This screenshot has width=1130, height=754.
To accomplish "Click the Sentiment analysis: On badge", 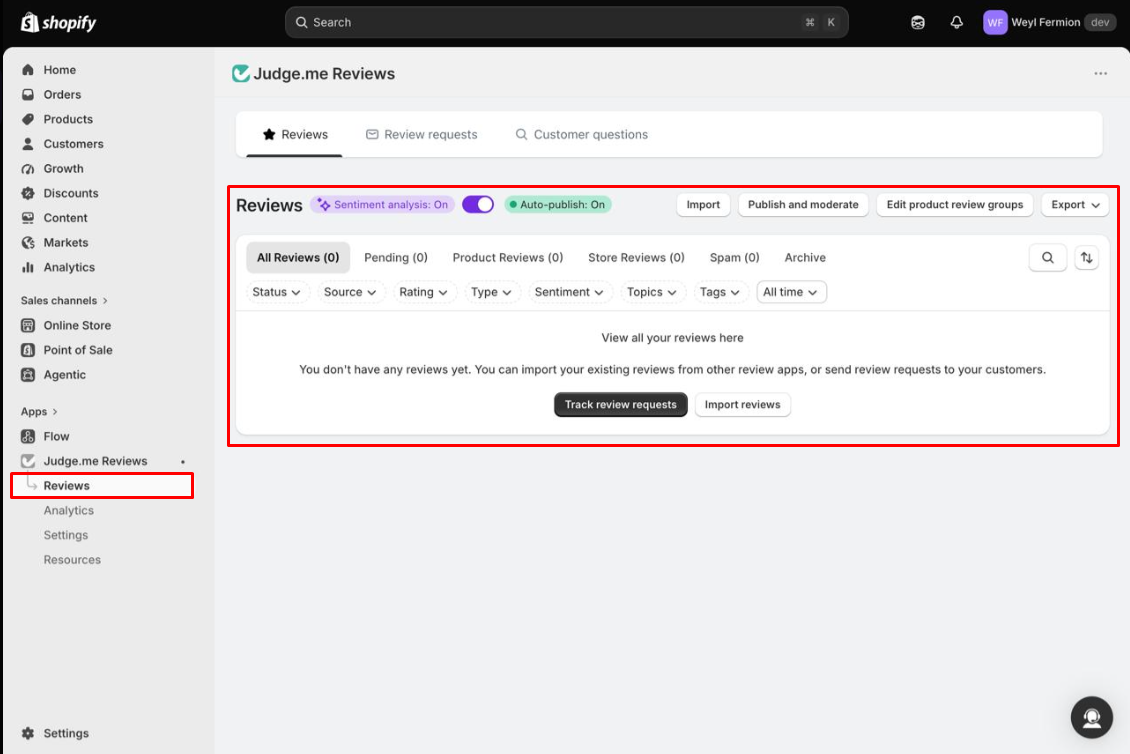I will (x=383, y=205).
